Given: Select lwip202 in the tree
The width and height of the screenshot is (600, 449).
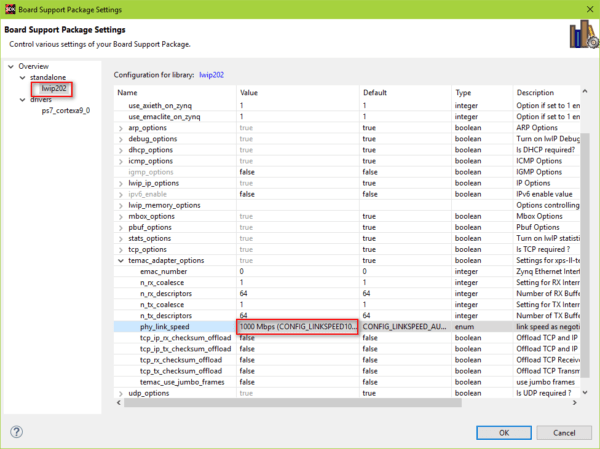Looking at the screenshot, I should [54, 89].
